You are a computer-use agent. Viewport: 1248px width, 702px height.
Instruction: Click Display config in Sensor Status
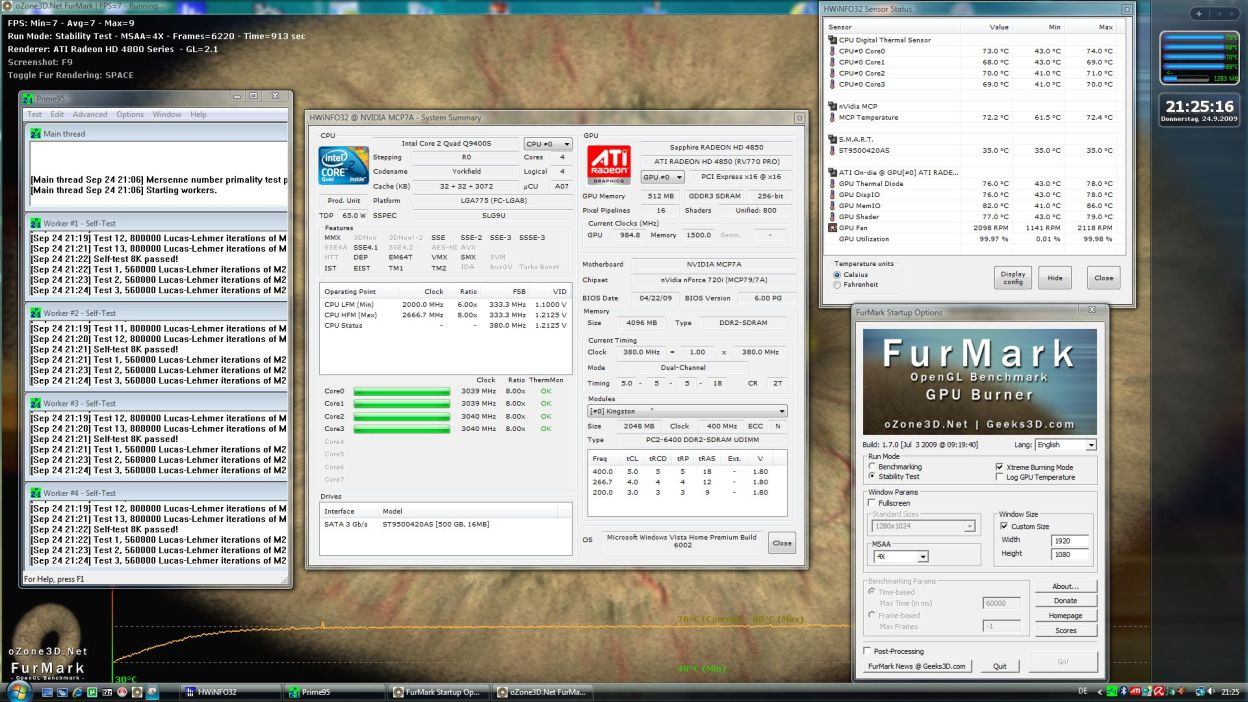[1013, 277]
